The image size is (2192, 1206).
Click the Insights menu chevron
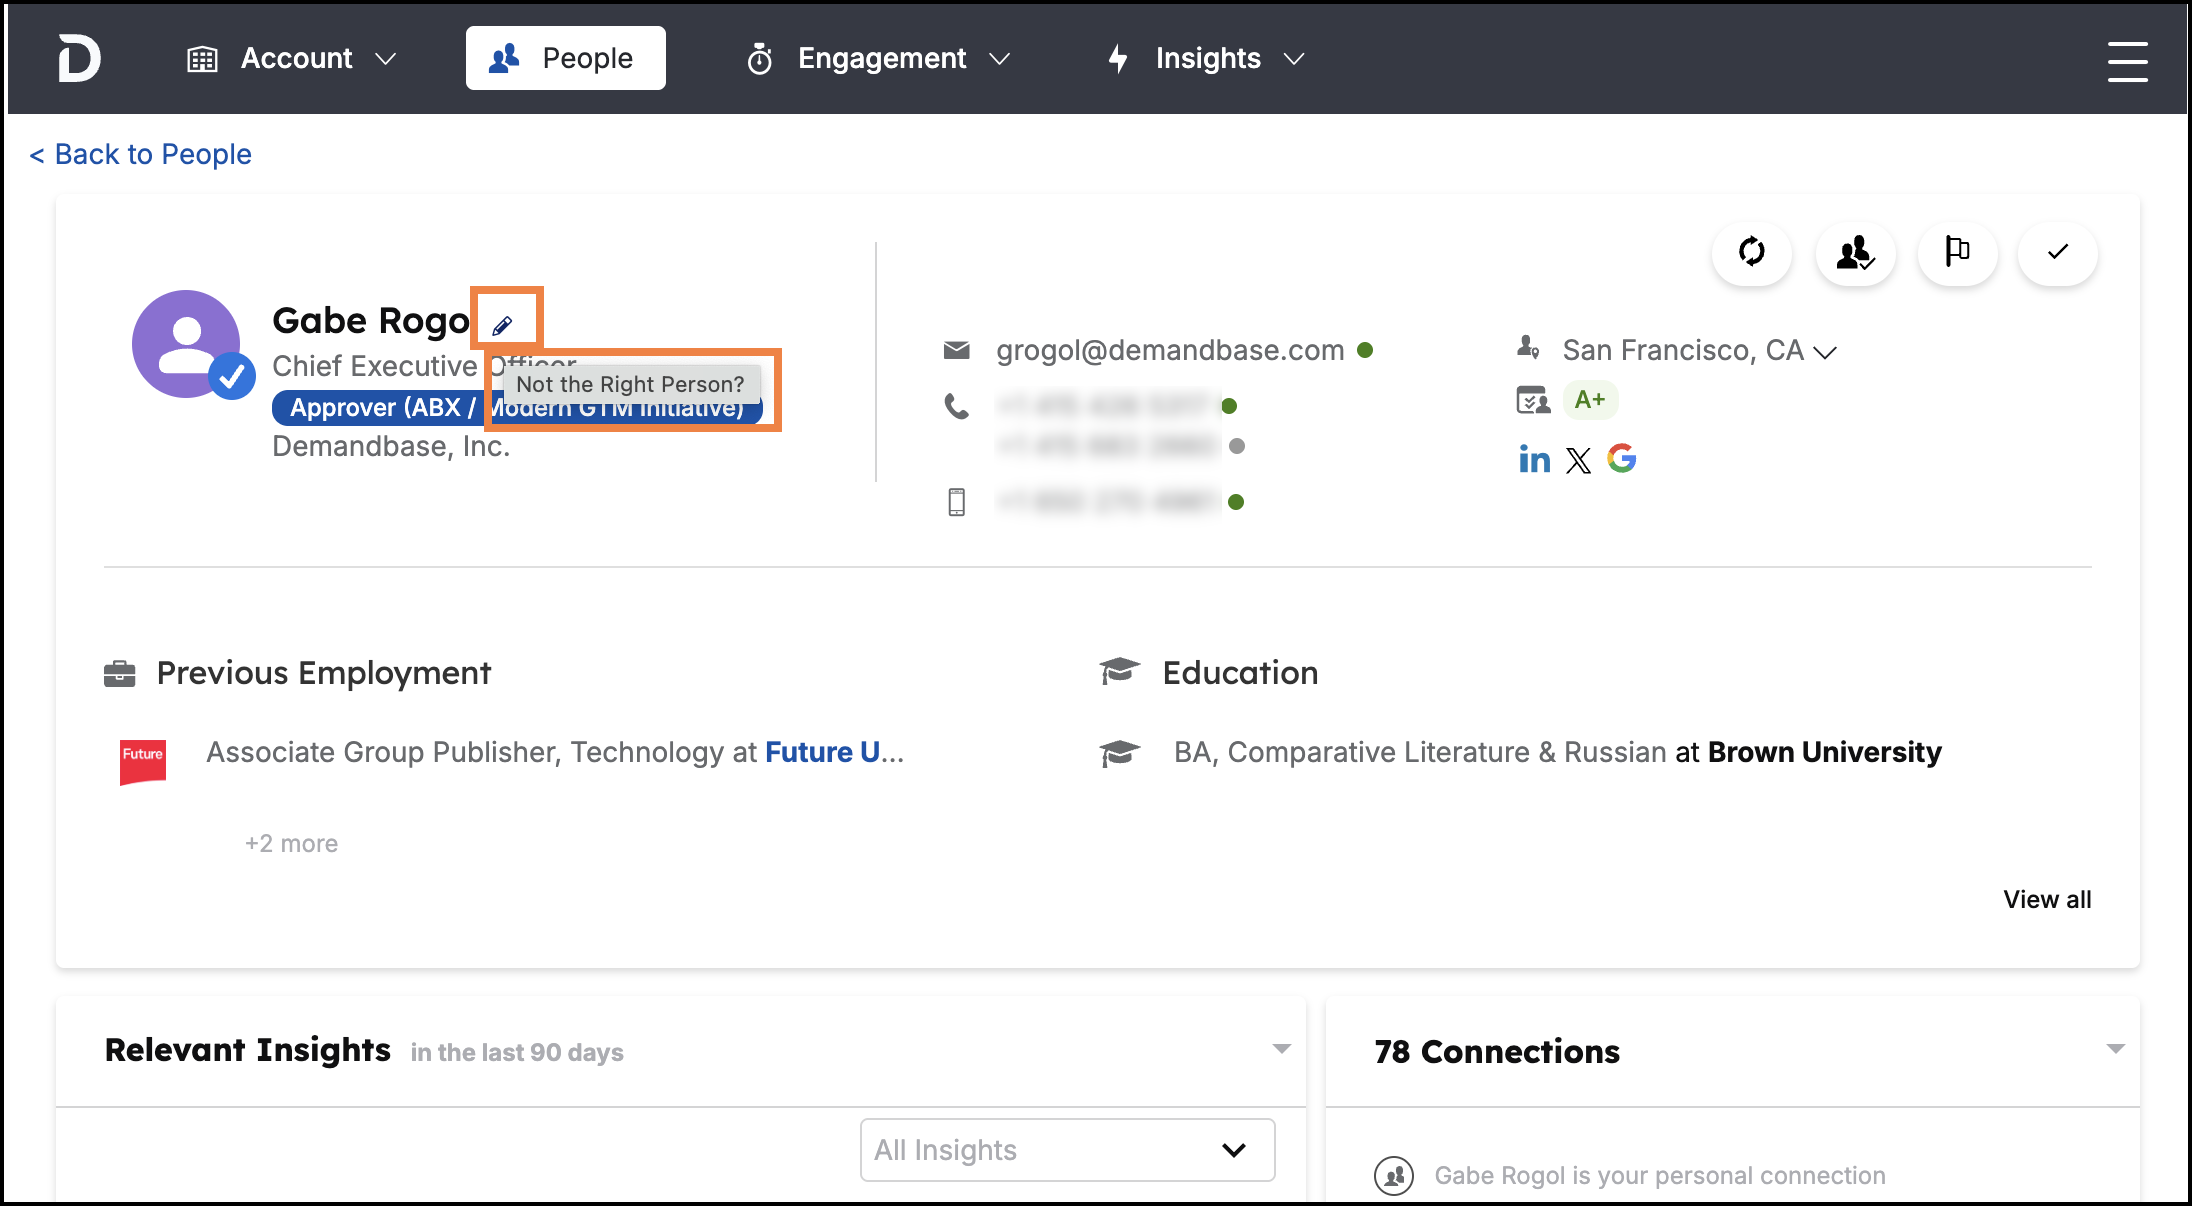coord(1294,60)
